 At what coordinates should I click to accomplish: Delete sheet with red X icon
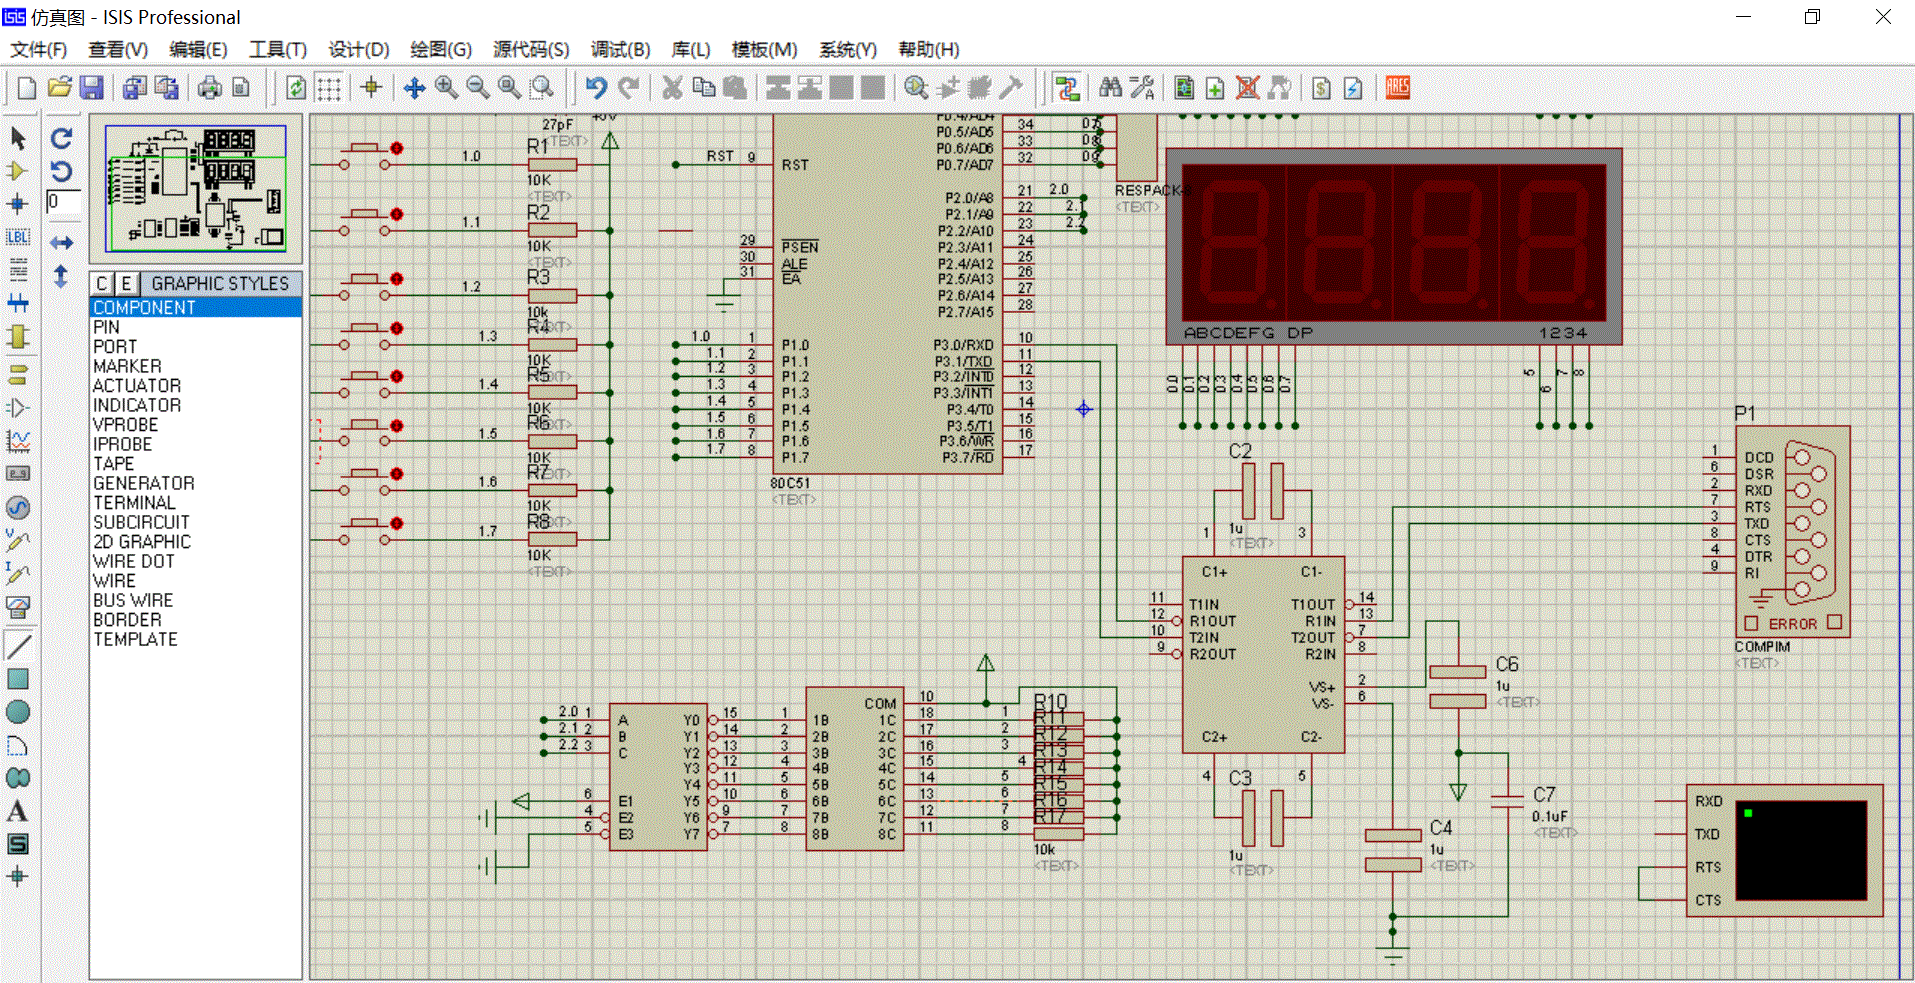(1247, 88)
